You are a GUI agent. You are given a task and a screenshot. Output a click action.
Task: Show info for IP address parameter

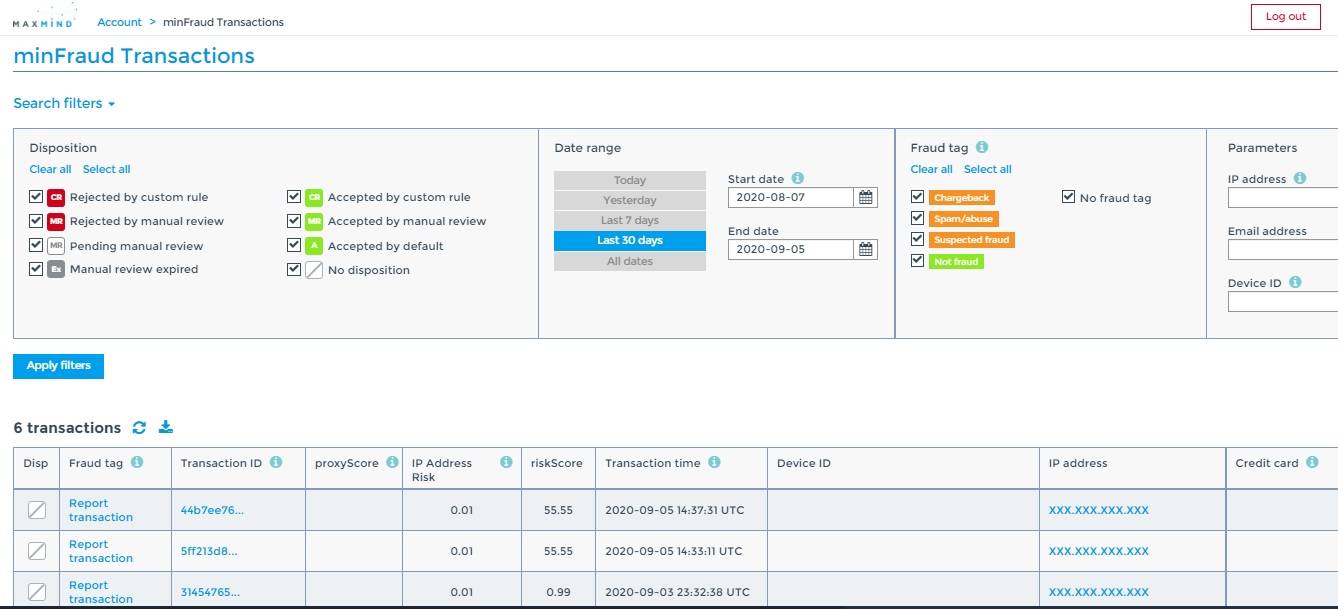(1300, 178)
